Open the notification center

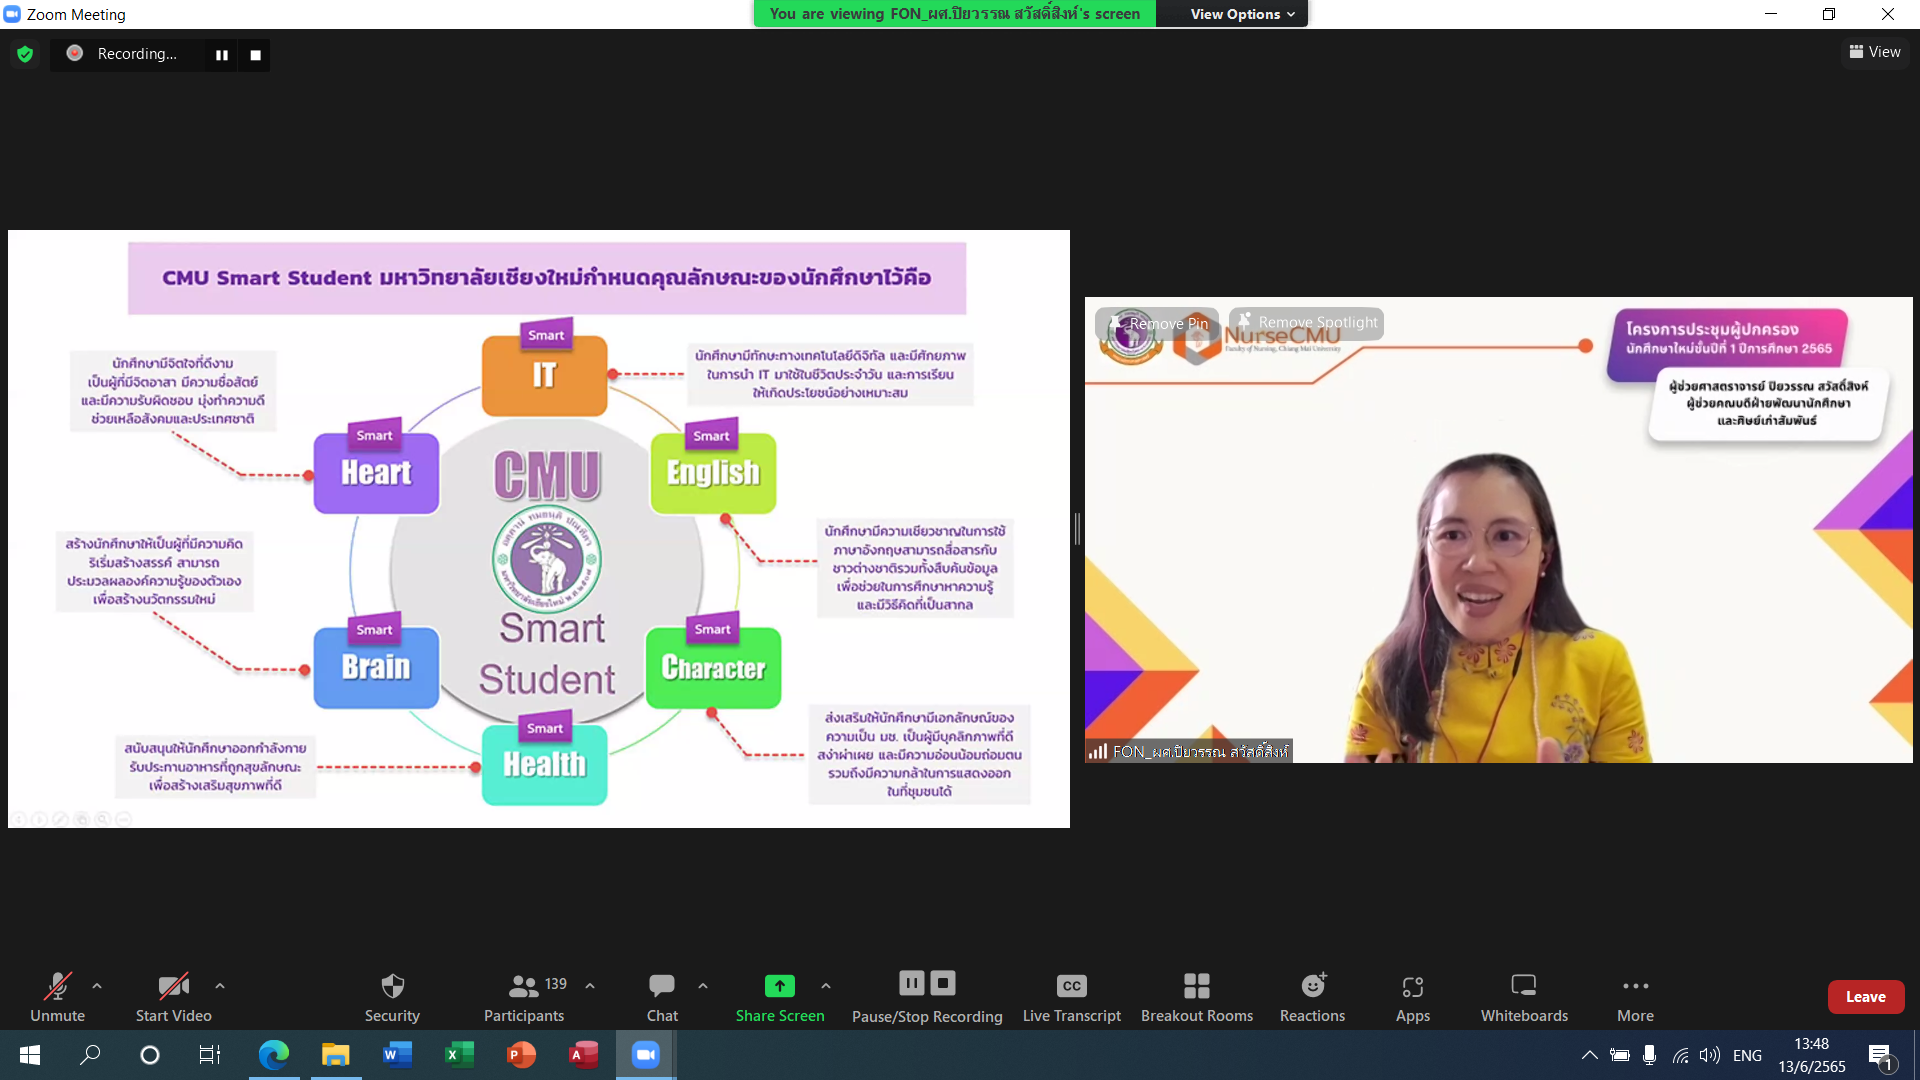[x=1881, y=1055]
